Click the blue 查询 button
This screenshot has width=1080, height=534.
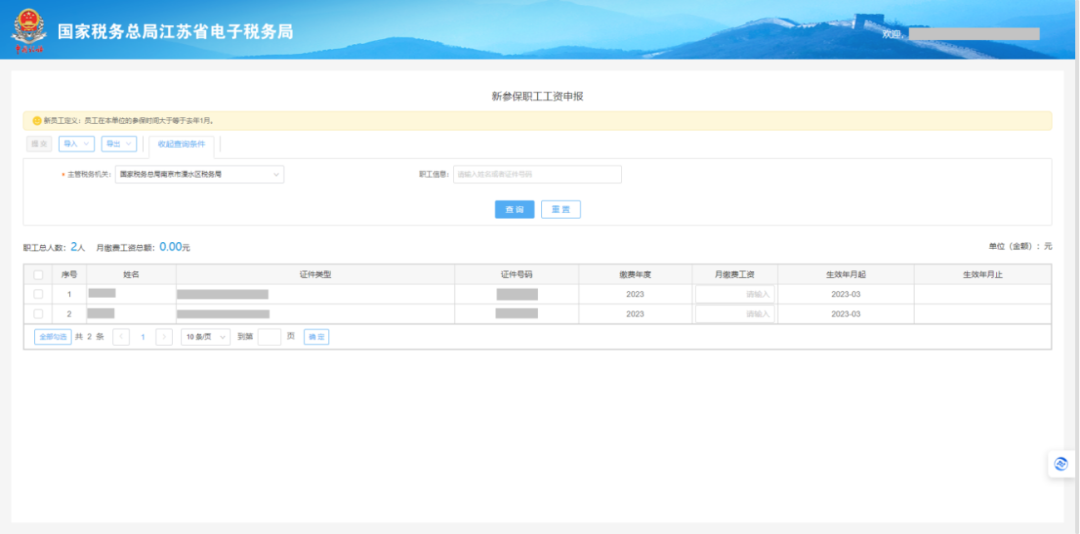(x=515, y=209)
